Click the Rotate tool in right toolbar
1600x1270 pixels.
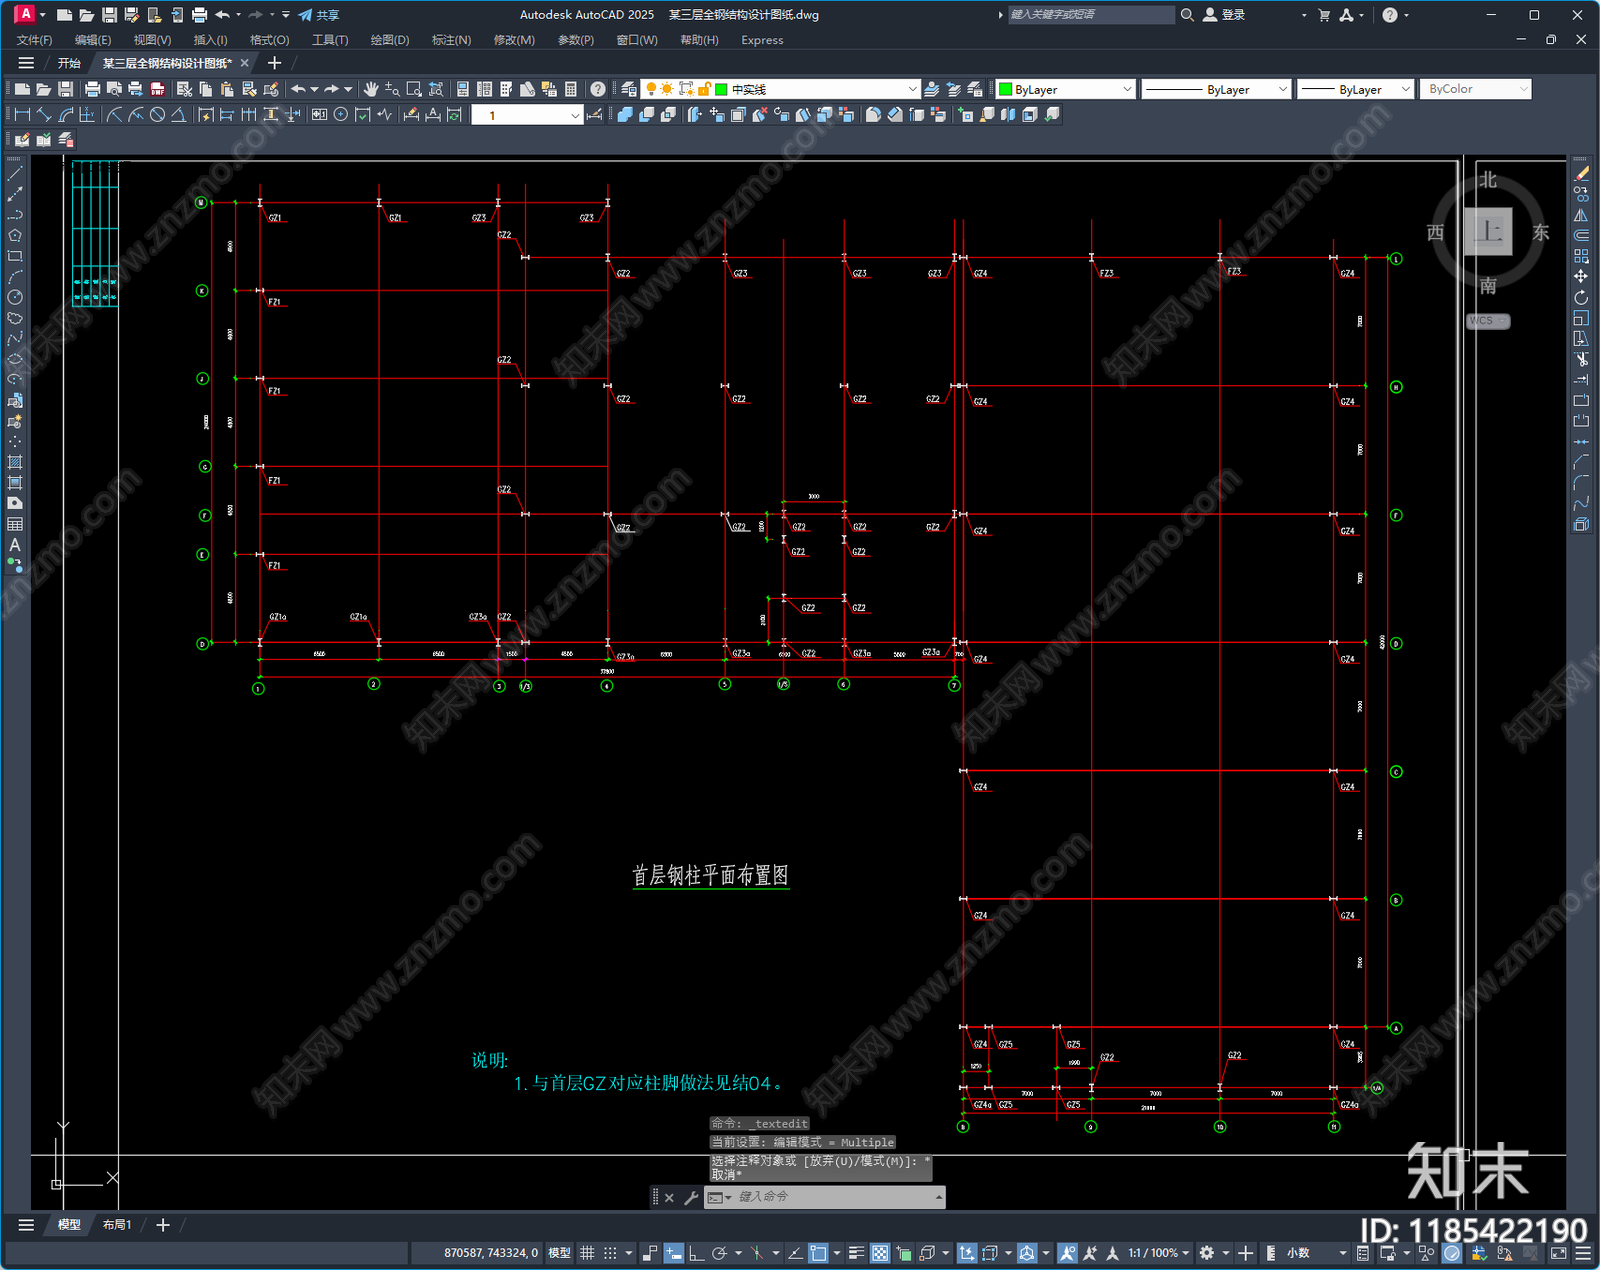(1581, 297)
